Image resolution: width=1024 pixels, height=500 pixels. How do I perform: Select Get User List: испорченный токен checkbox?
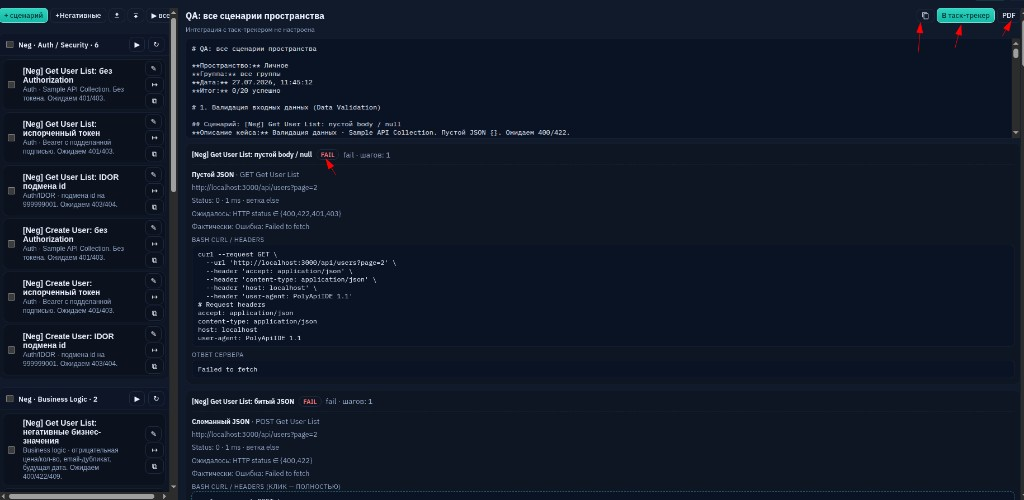(11, 138)
